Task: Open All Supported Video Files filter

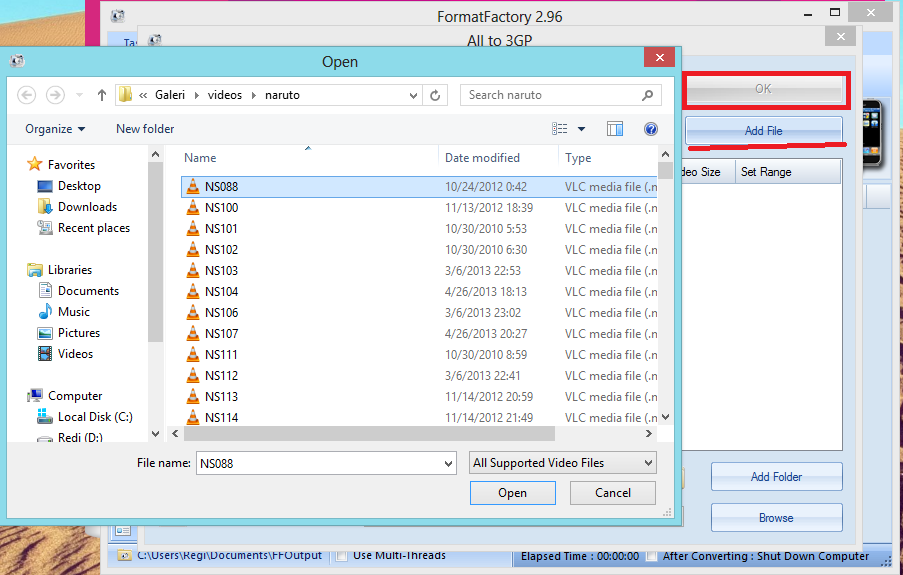Action: (563, 463)
